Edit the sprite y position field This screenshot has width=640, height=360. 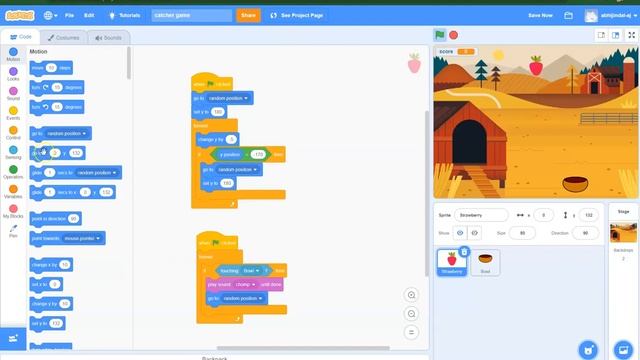pos(589,215)
